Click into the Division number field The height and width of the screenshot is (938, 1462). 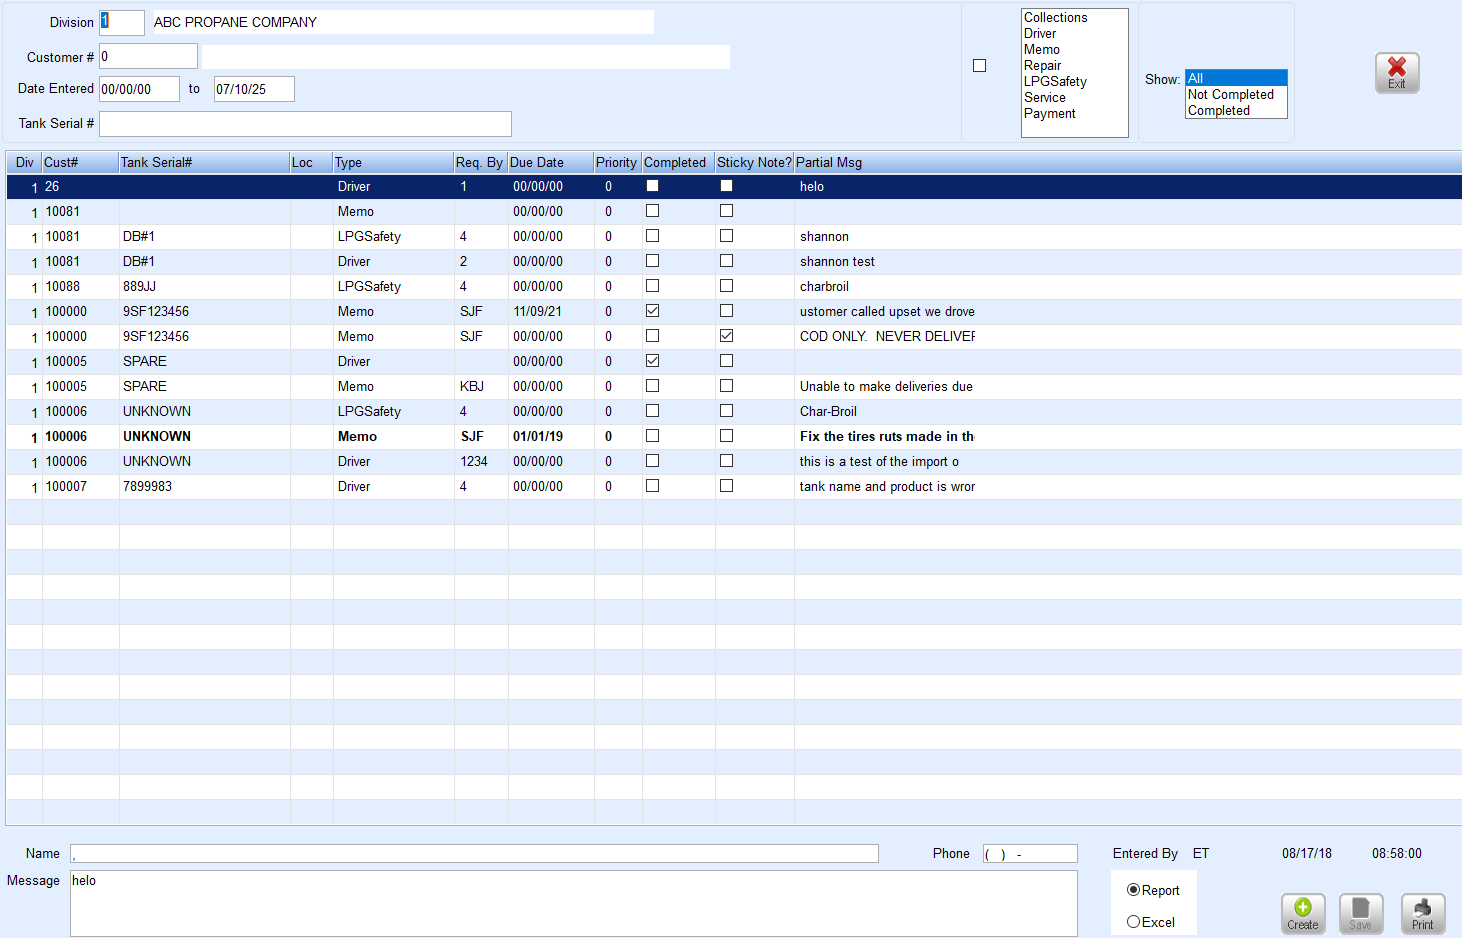coord(122,22)
